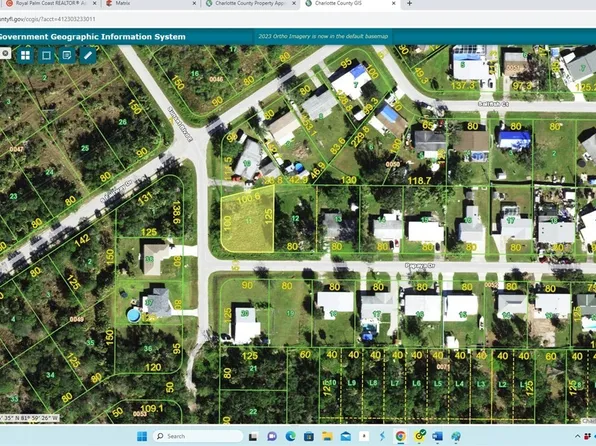The image size is (596, 446).
Task: Click the '83.6' dimension label
Action: point(338,146)
